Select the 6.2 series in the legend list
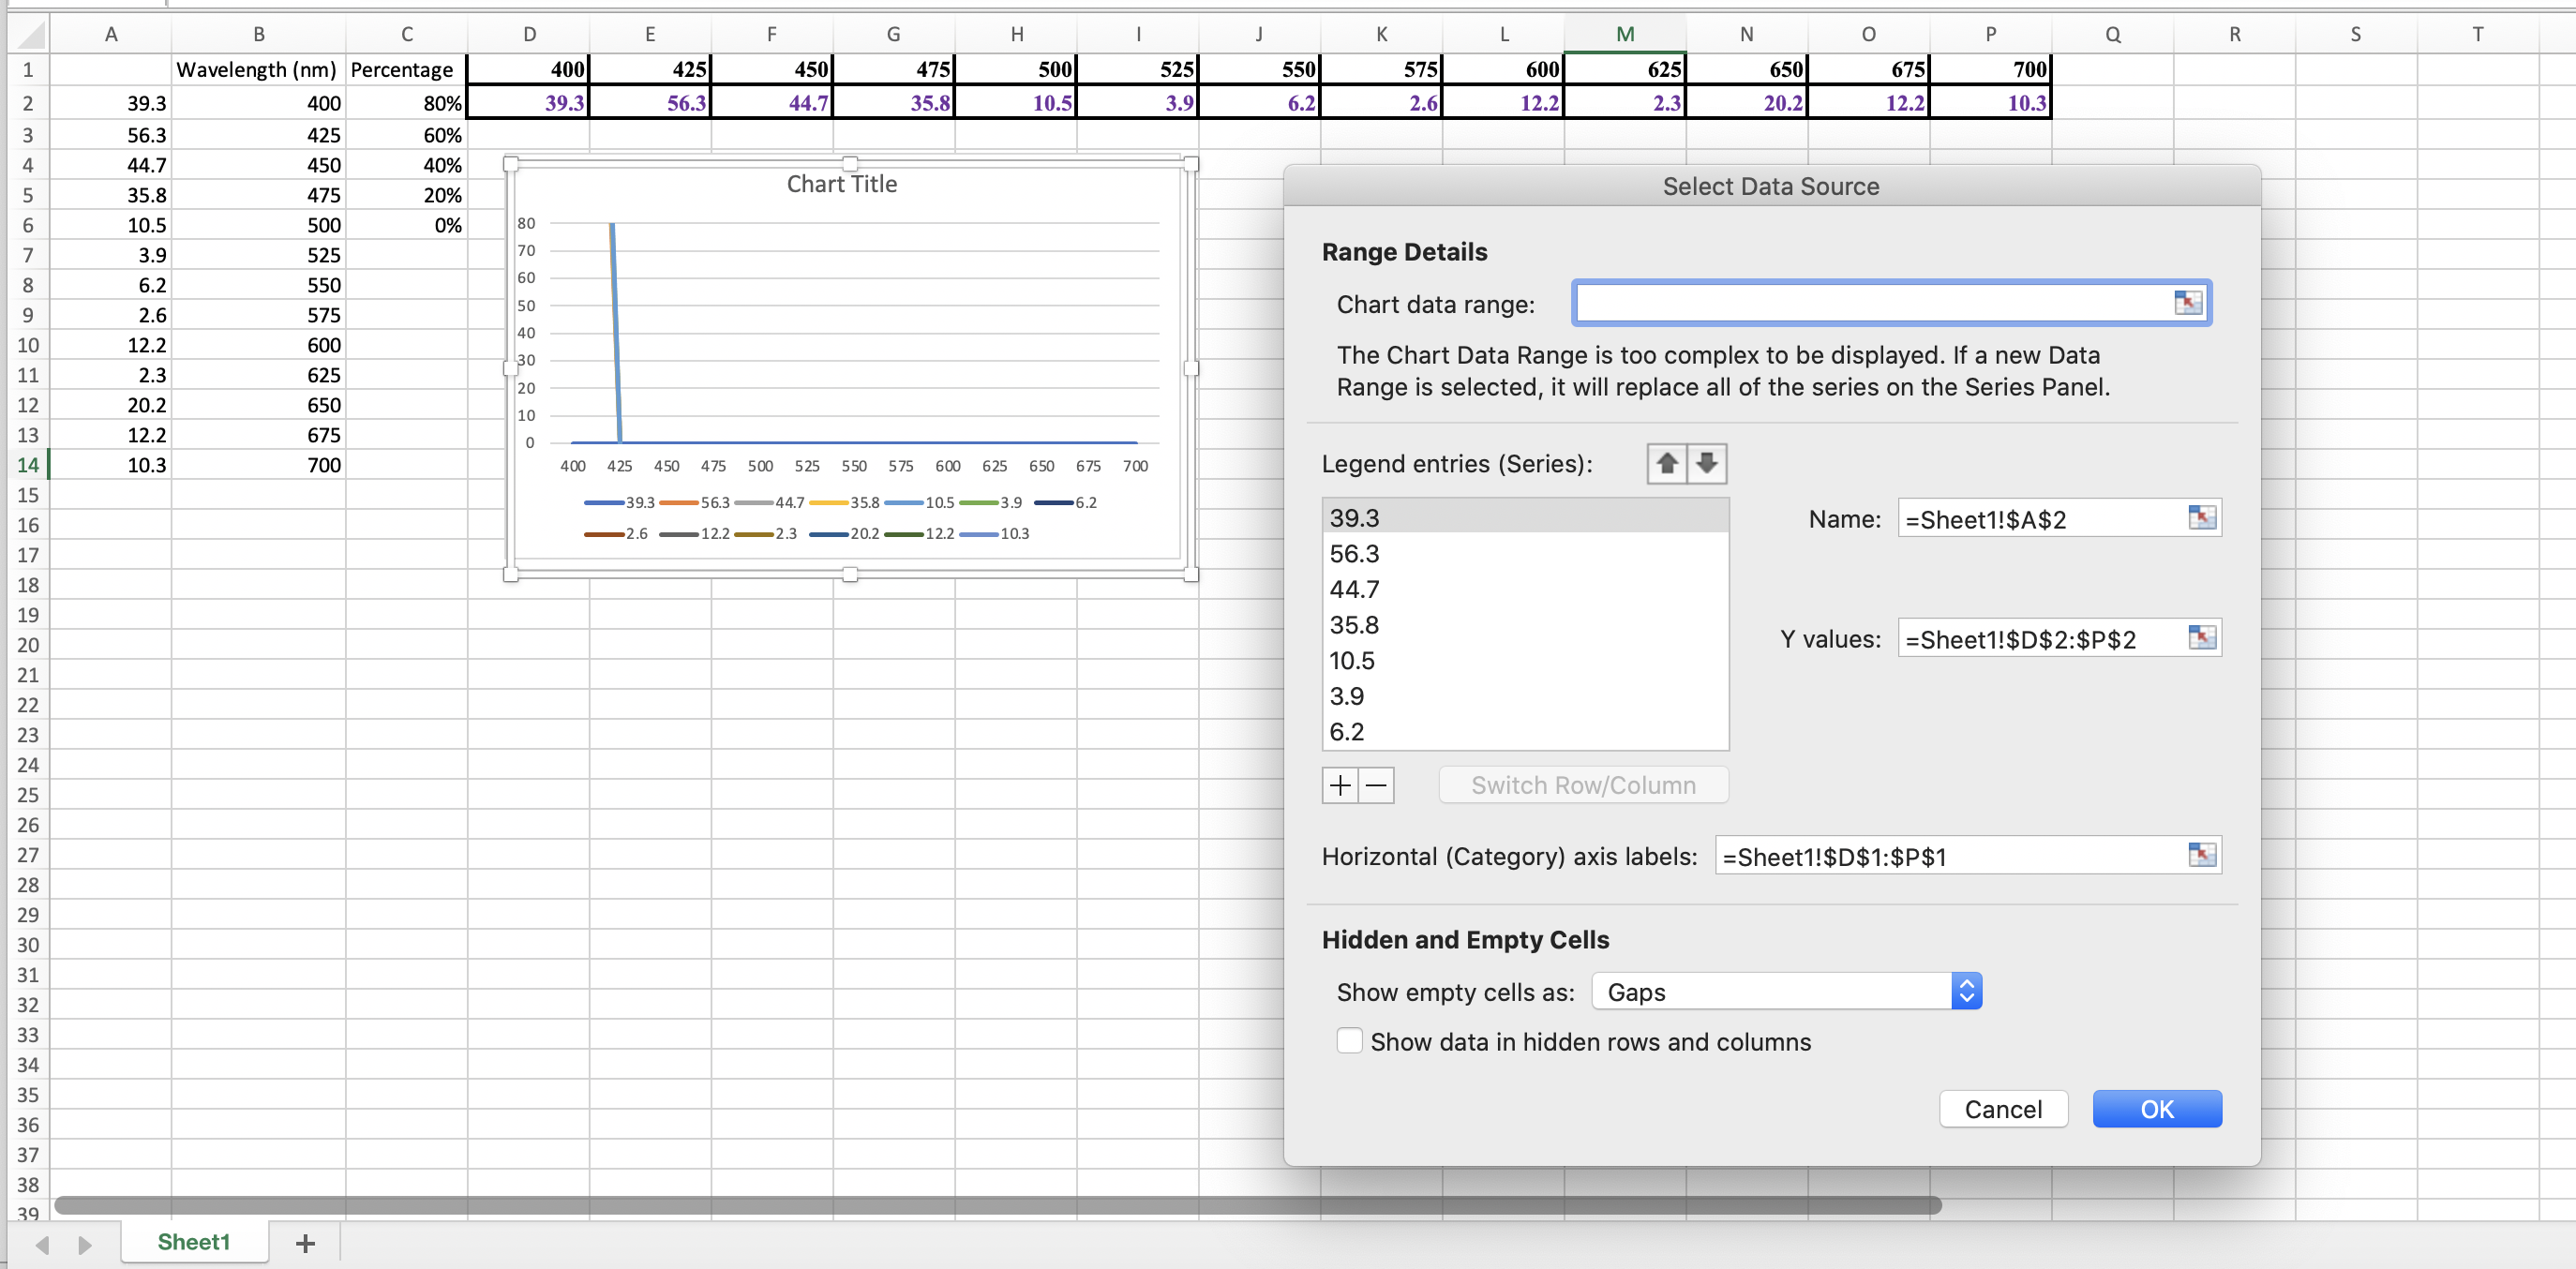2576x1269 pixels. 1525,732
